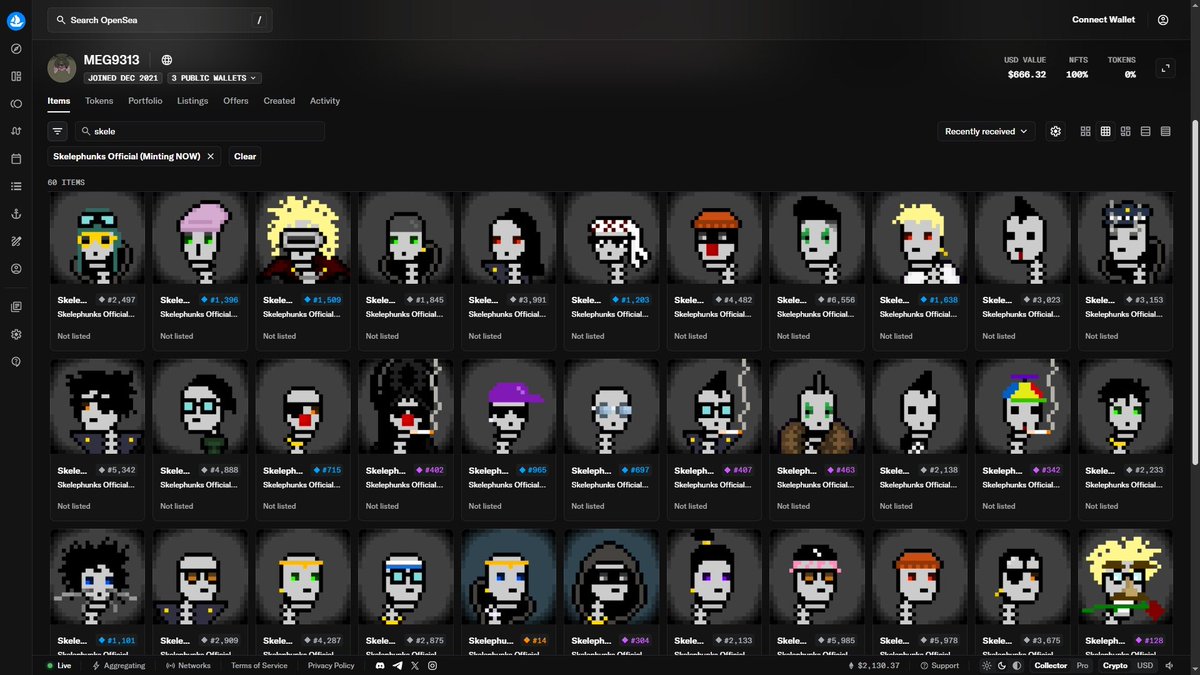
Task: Select Collector mode
Action: [x=1051, y=665]
